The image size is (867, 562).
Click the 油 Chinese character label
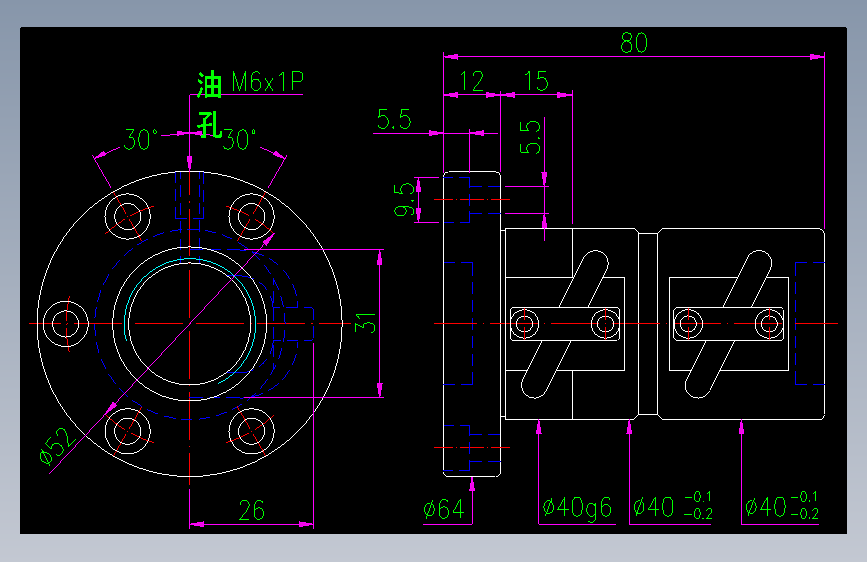point(210,85)
